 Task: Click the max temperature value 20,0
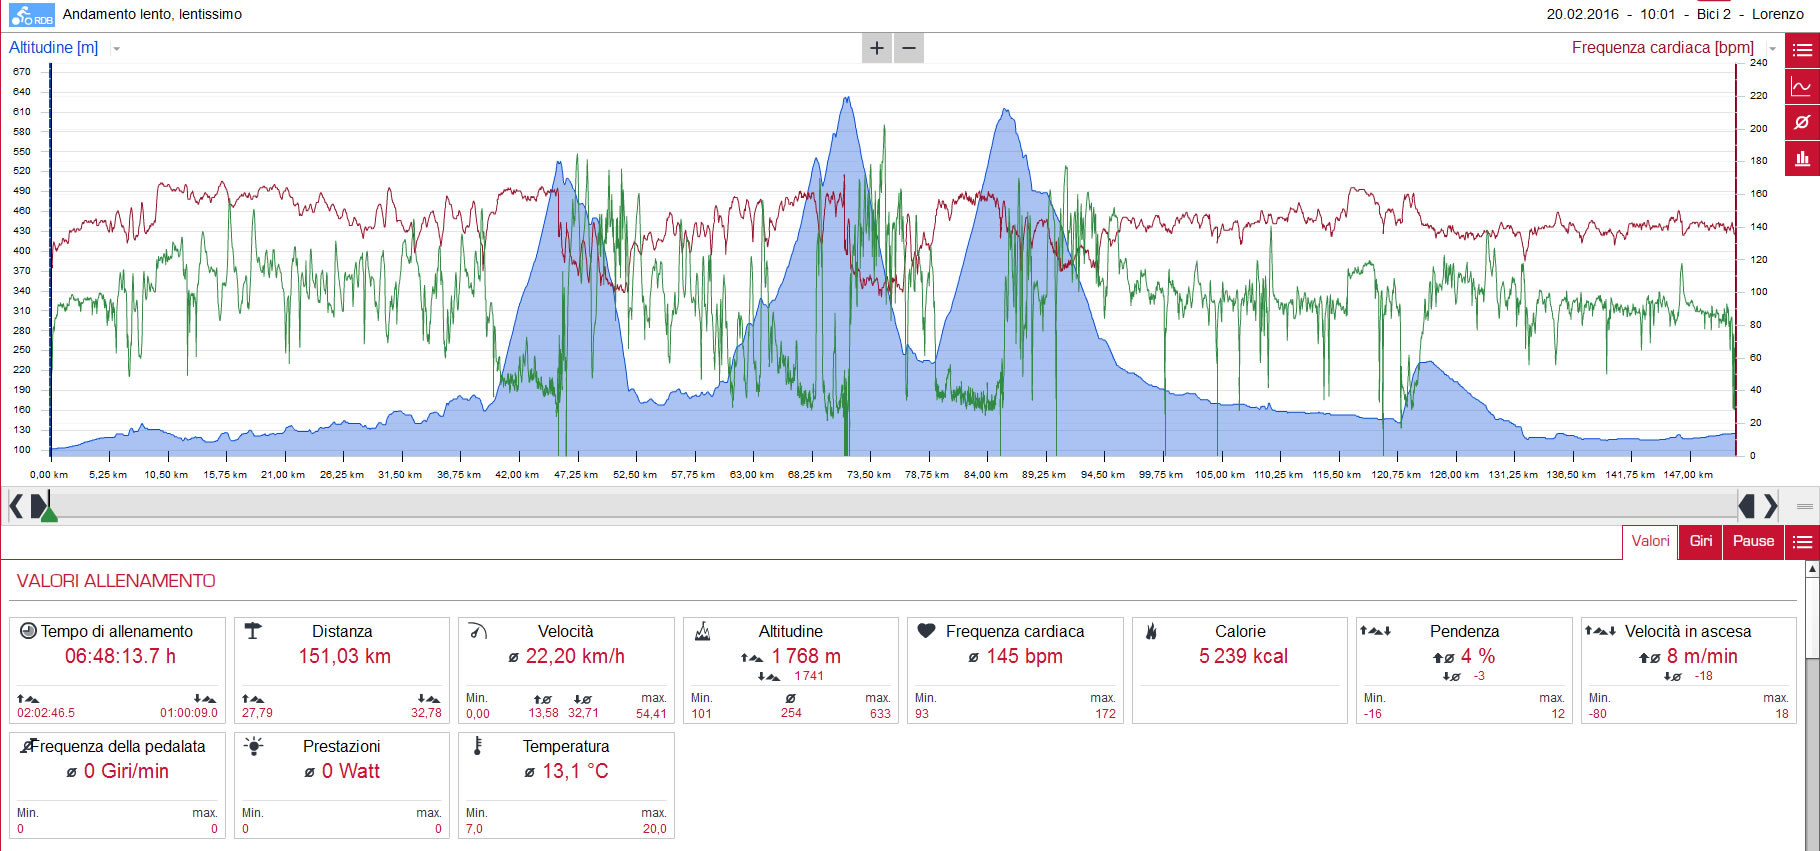coord(654,829)
